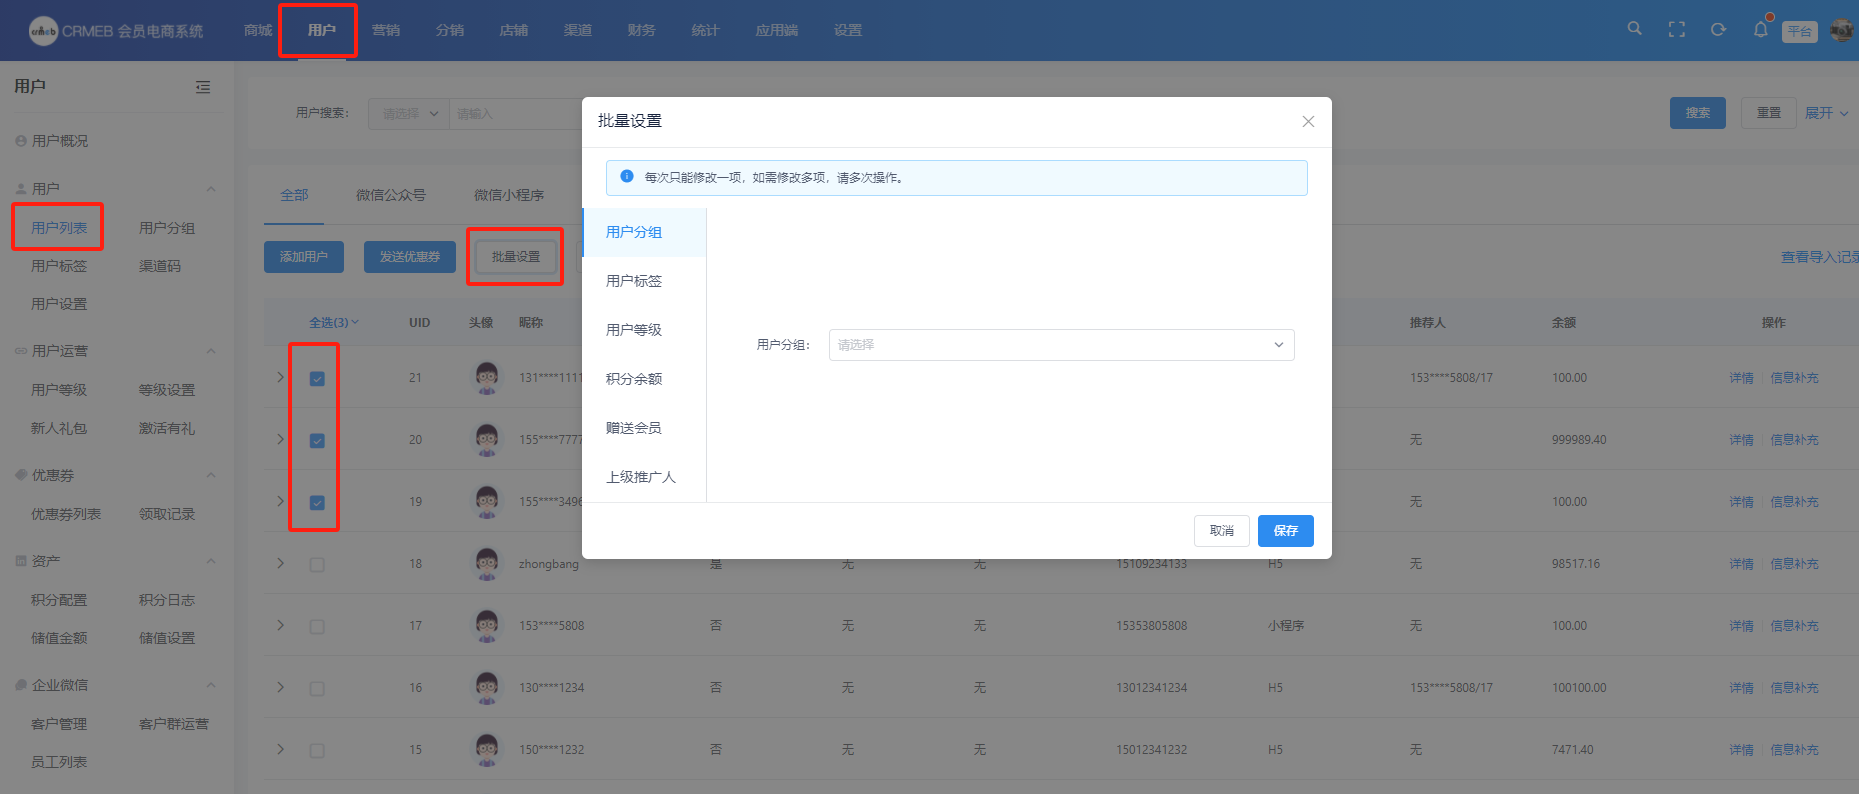Open the notification bell
Screen dimensions: 1859x794
coord(1760,30)
